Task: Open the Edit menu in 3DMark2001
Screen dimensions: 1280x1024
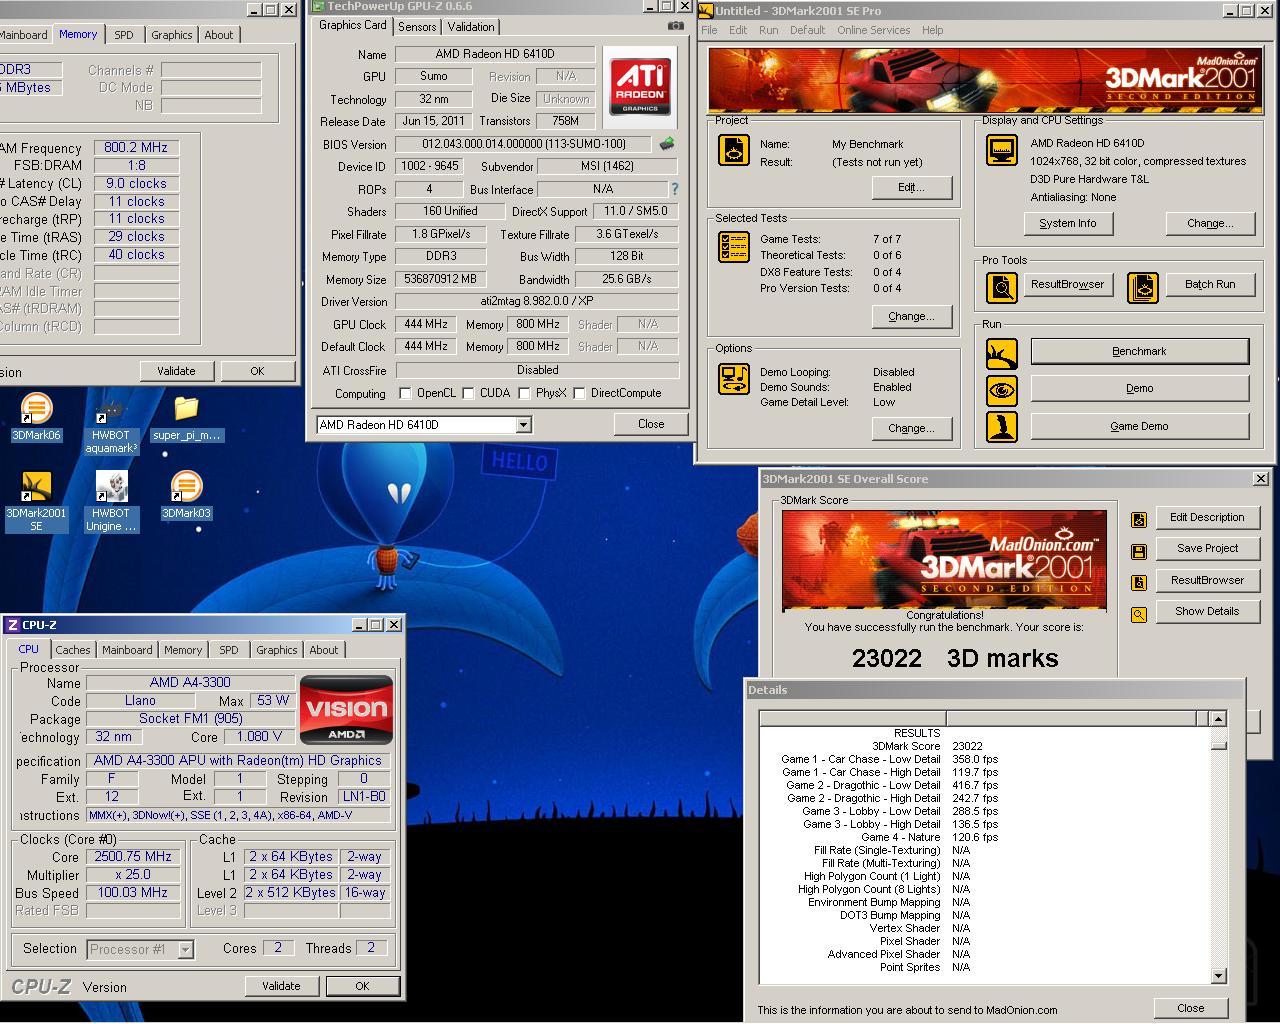Action: click(x=738, y=30)
